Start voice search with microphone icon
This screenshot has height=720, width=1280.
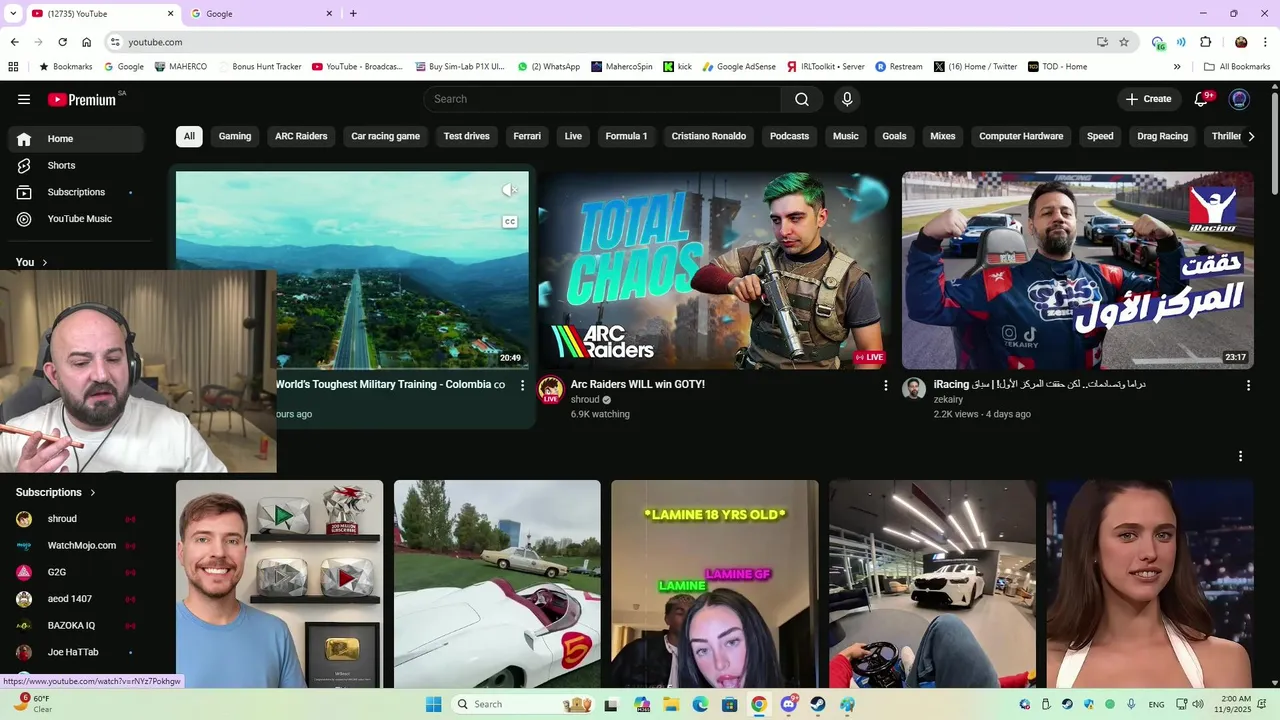847,99
